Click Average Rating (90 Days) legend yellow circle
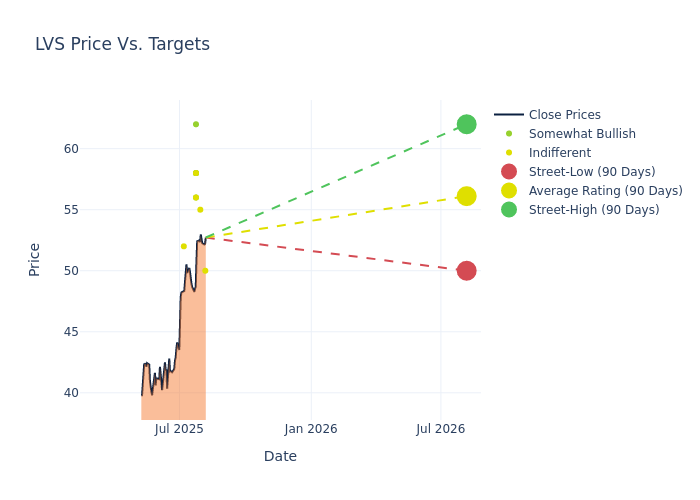Image resolution: width=700 pixels, height=500 pixels. point(509,191)
